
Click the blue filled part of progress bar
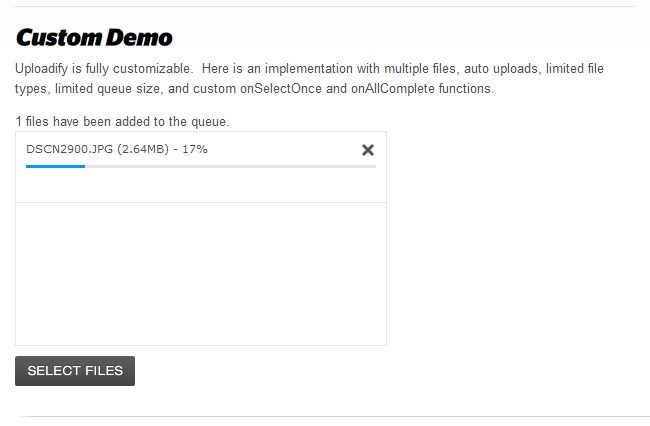55,166
